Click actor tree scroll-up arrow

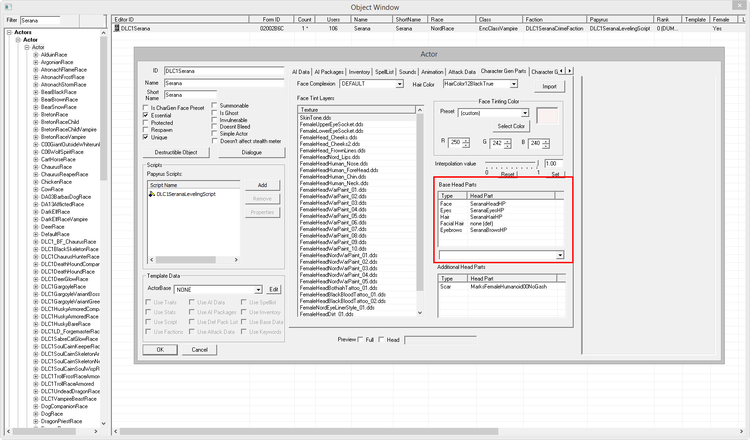[x=103, y=33]
